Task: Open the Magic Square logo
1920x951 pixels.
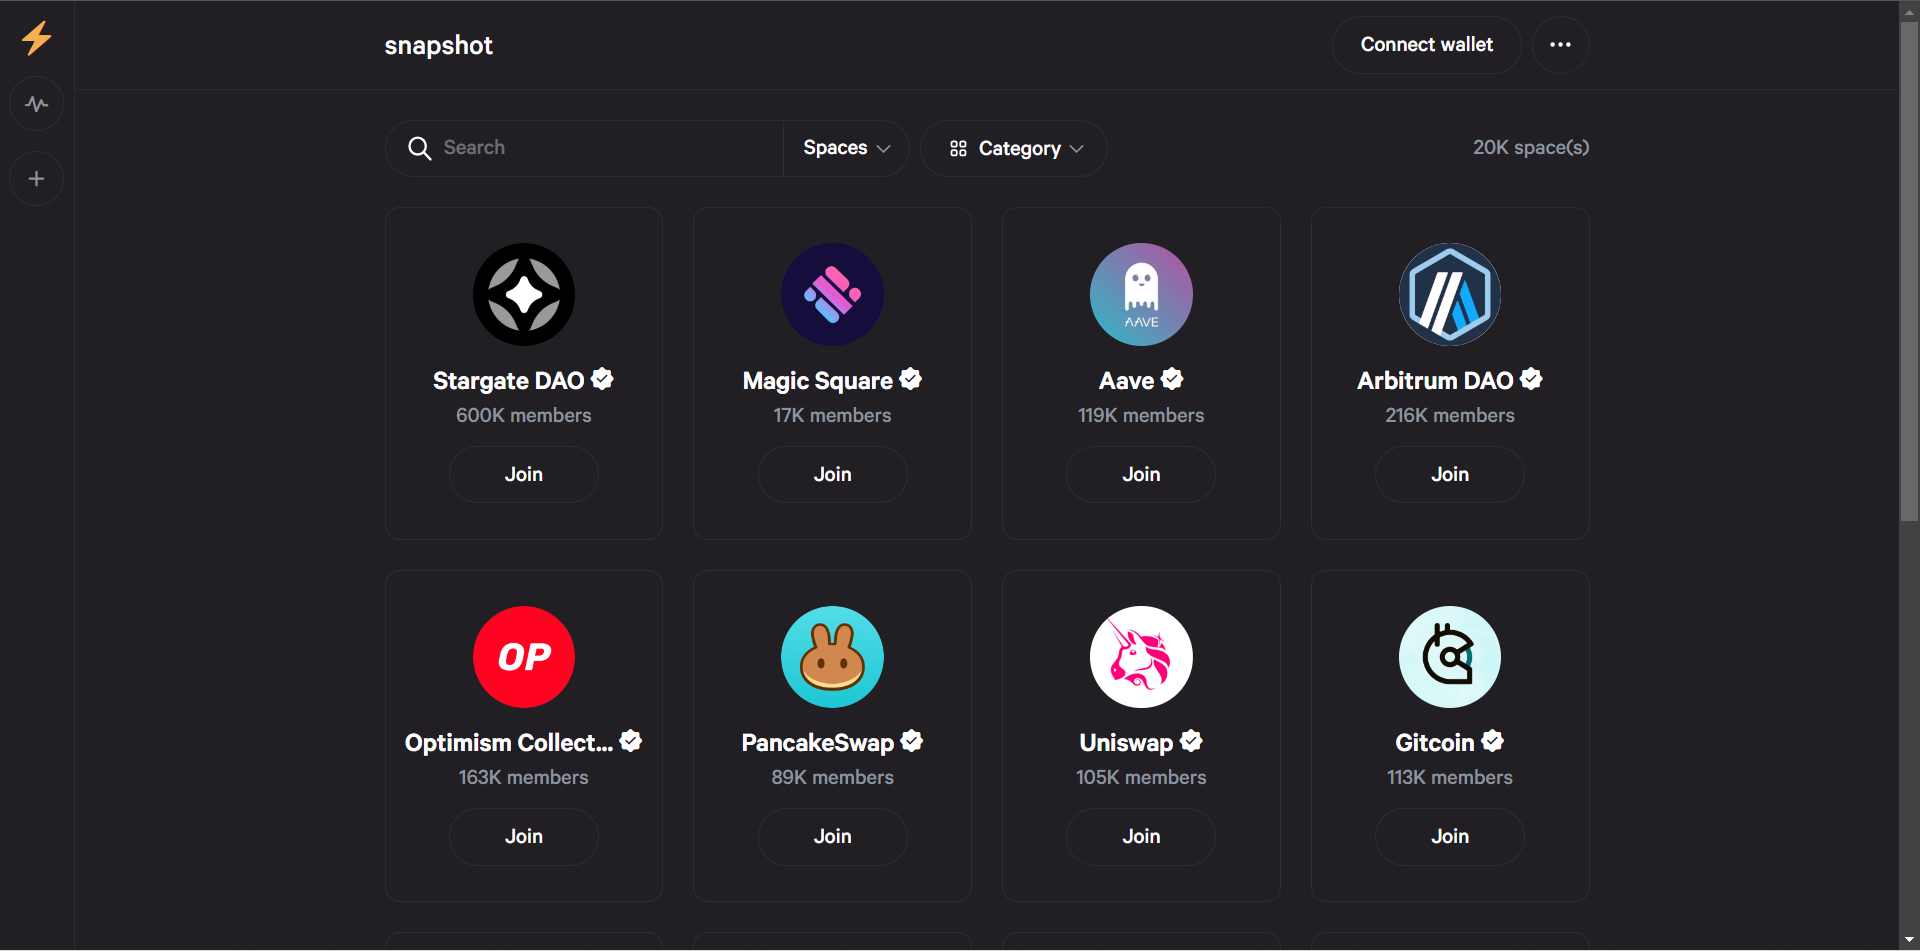Action: pos(832,295)
